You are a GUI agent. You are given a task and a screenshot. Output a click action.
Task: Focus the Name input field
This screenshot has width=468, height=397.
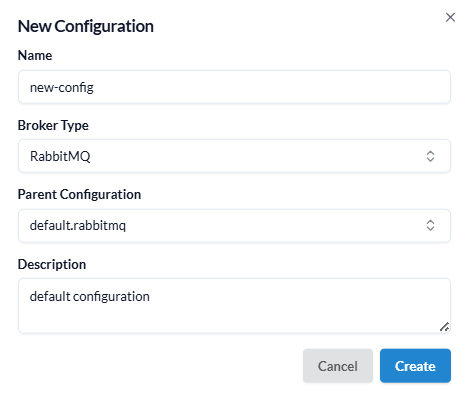pyautogui.click(x=234, y=87)
